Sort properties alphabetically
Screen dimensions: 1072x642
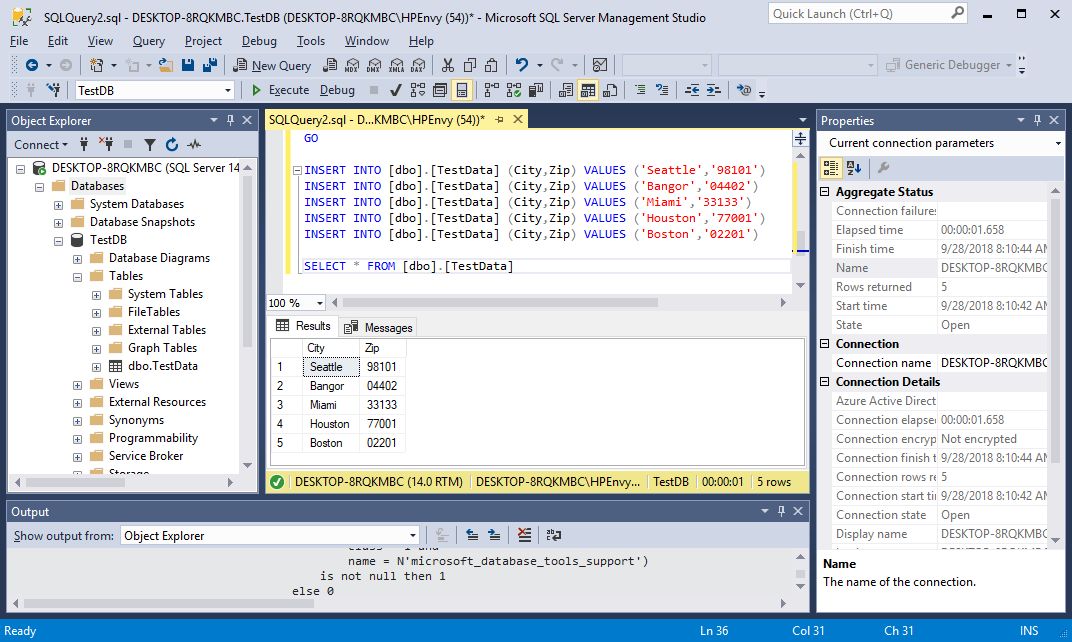[852, 168]
